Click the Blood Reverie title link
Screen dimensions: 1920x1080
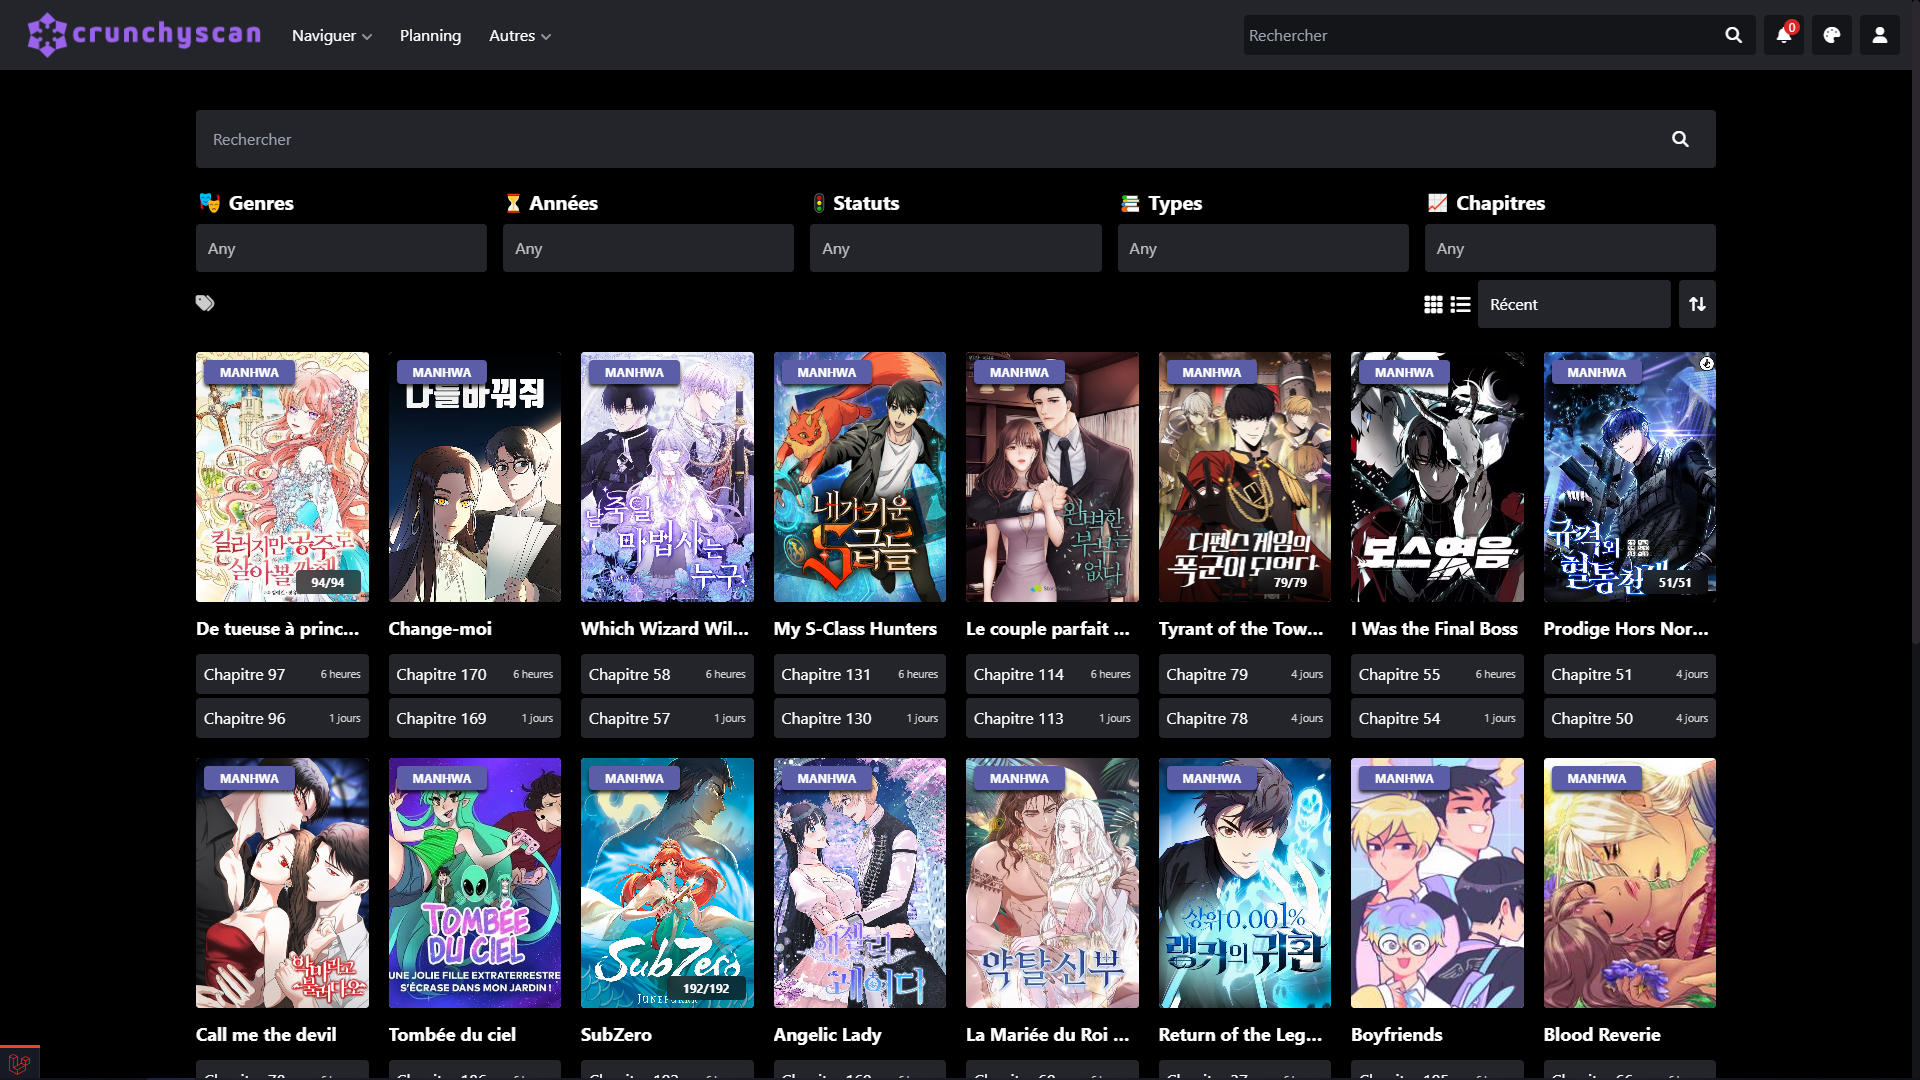(x=1601, y=1034)
